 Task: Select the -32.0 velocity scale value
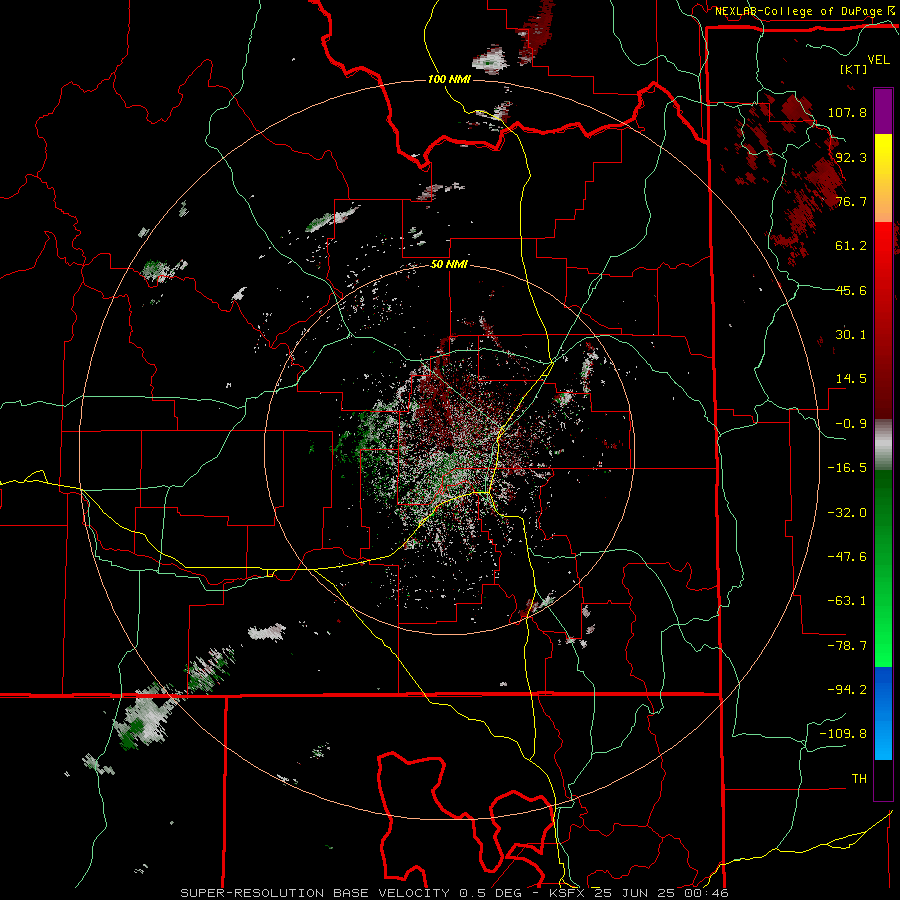tap(847, 513)
